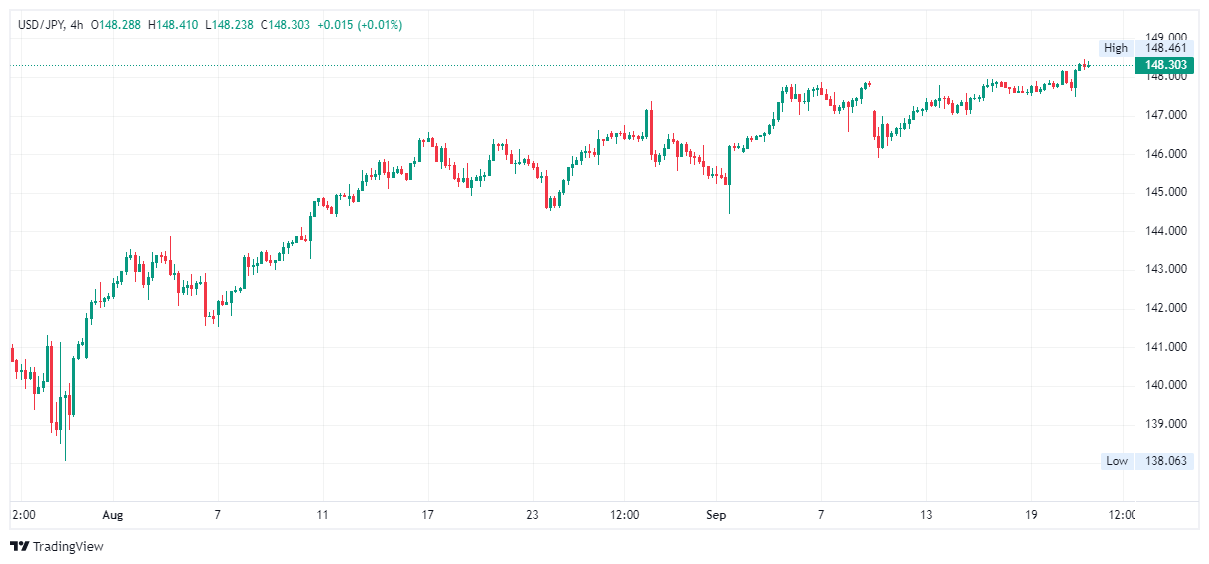
Task: Click the +0.015 (+0.01%) change value
Action: [x=359, y=25]
